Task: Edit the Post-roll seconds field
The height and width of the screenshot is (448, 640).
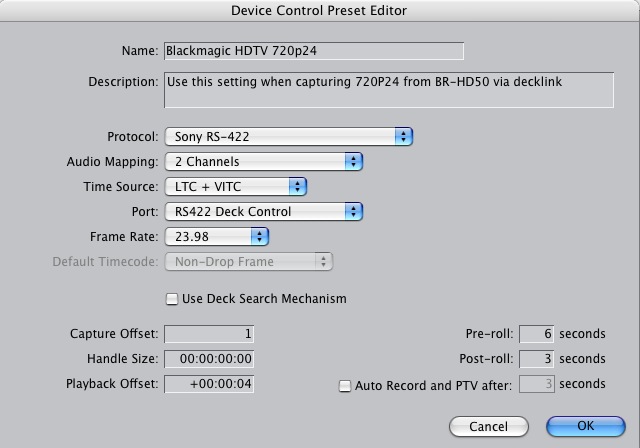Action: click(536, 359)
